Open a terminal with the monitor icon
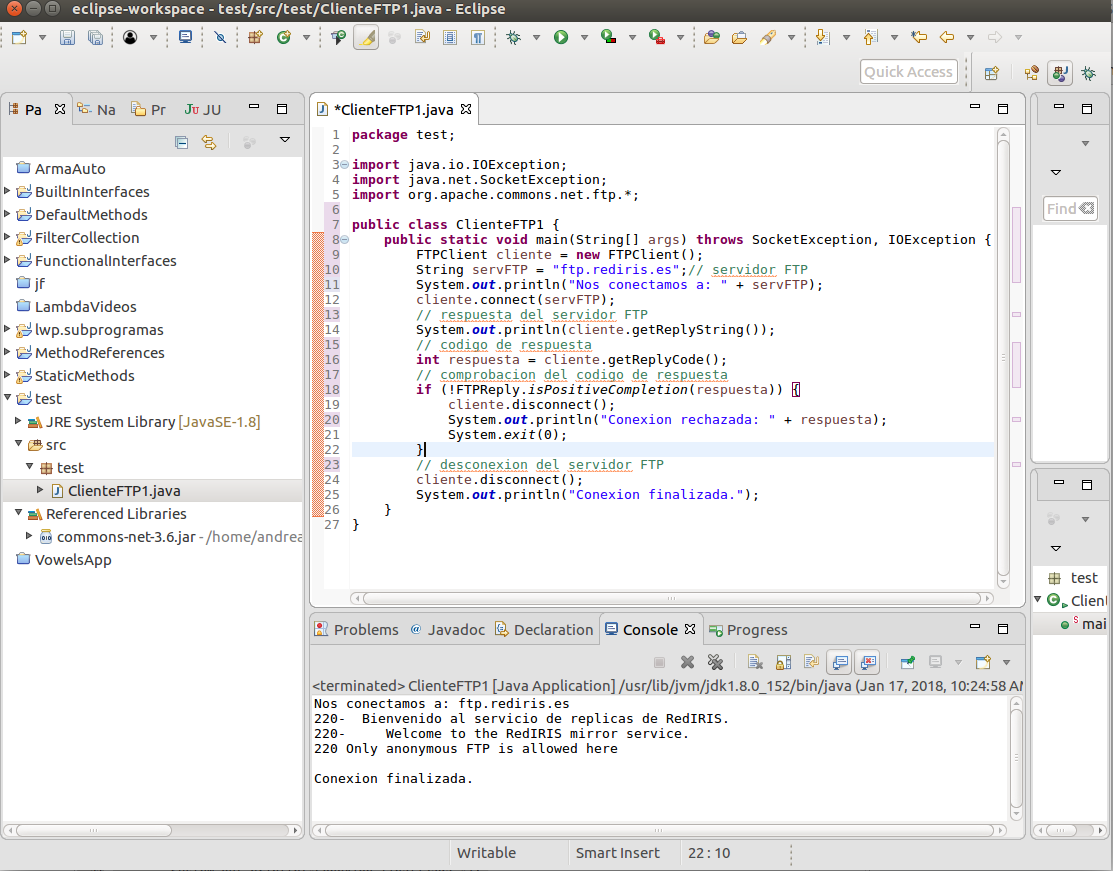 [x=185, y=37]
